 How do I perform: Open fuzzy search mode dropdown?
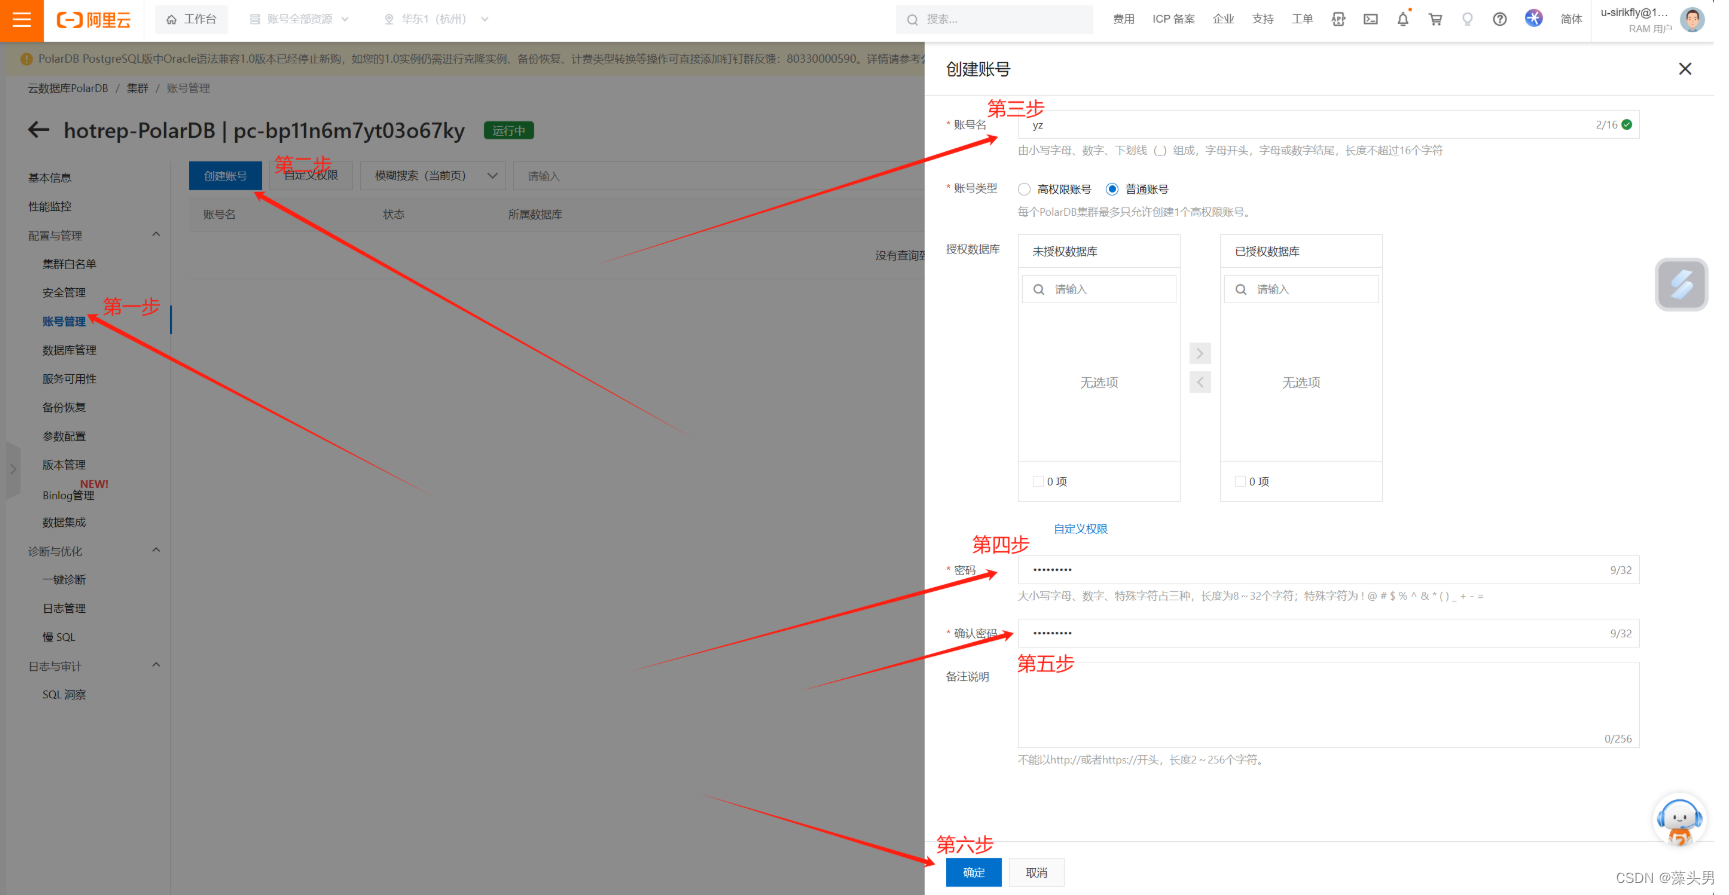point(435,175)
